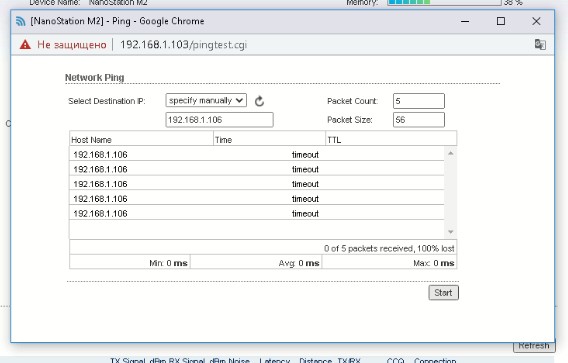Click the packets received 100% lost summary

389,249
